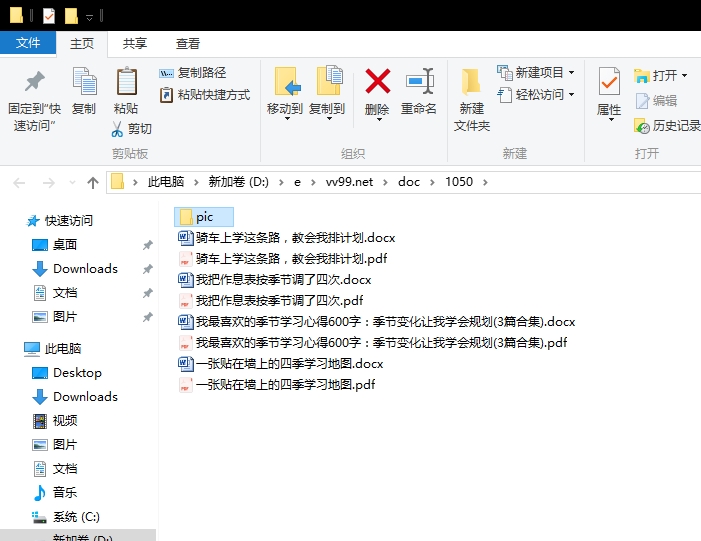Navigate to 新加卷 (D:) breadcrumb
This screenshot has width=701, height=541.
tap(239, 182)
